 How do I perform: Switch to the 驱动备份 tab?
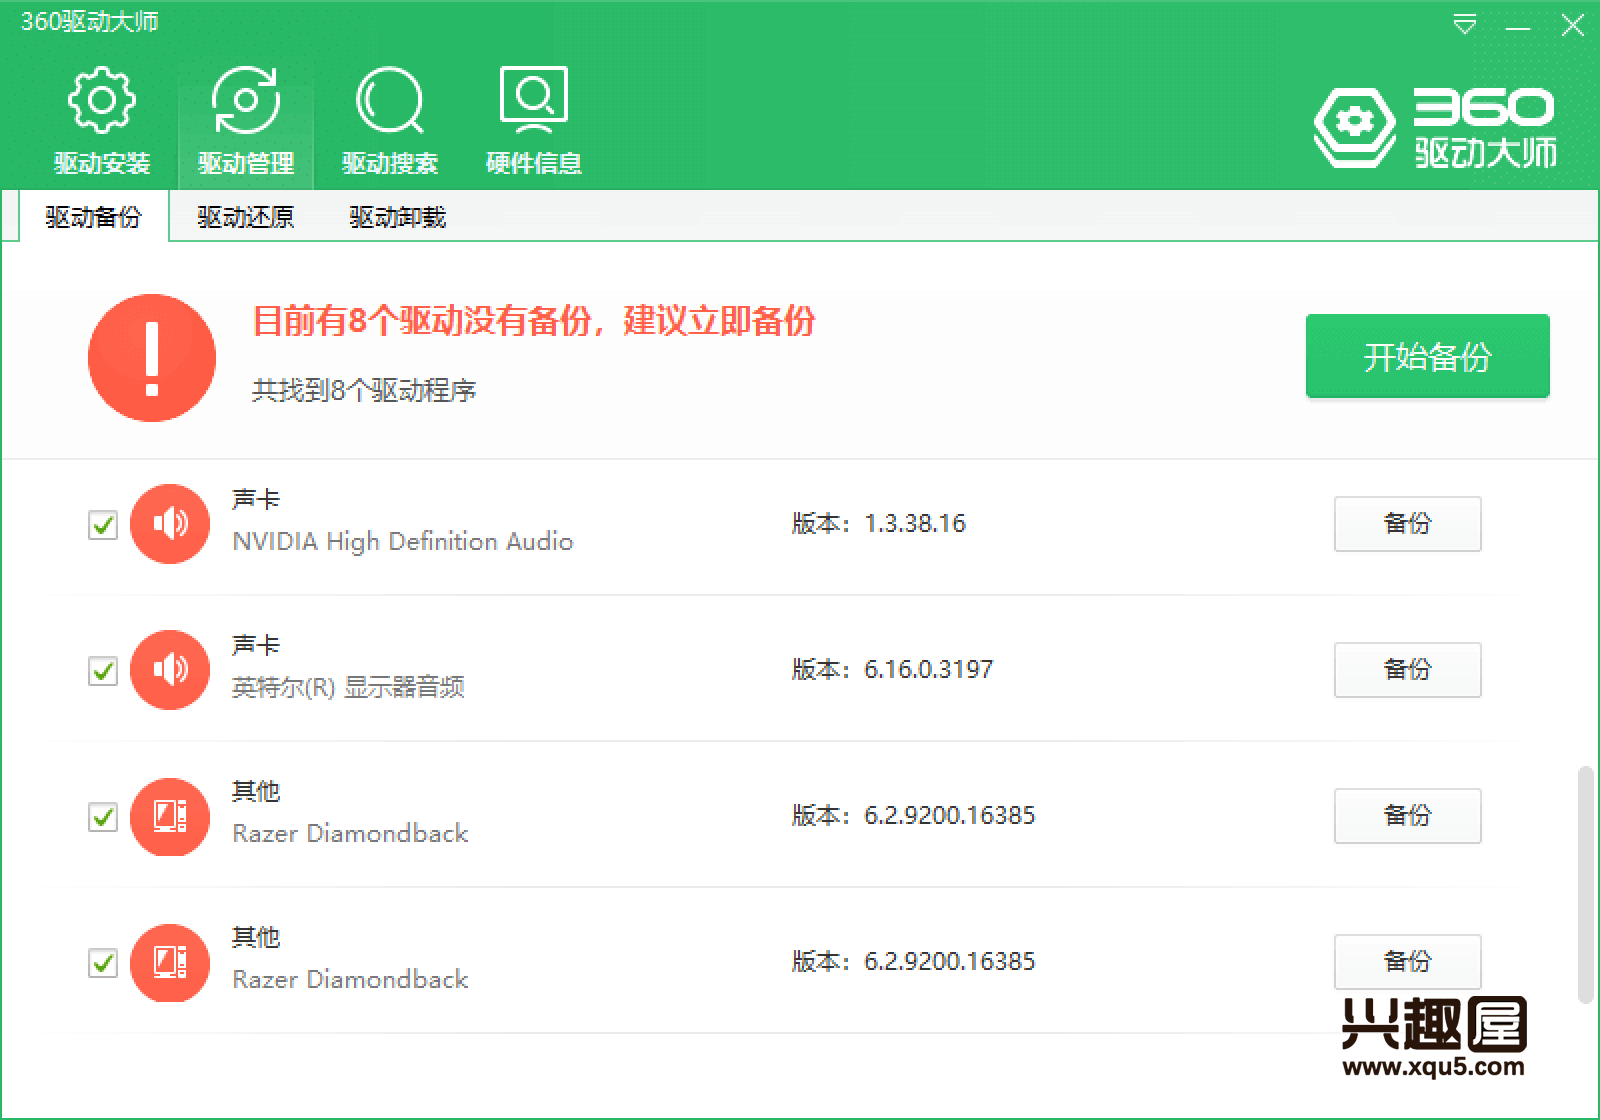(x=94, y=217)
